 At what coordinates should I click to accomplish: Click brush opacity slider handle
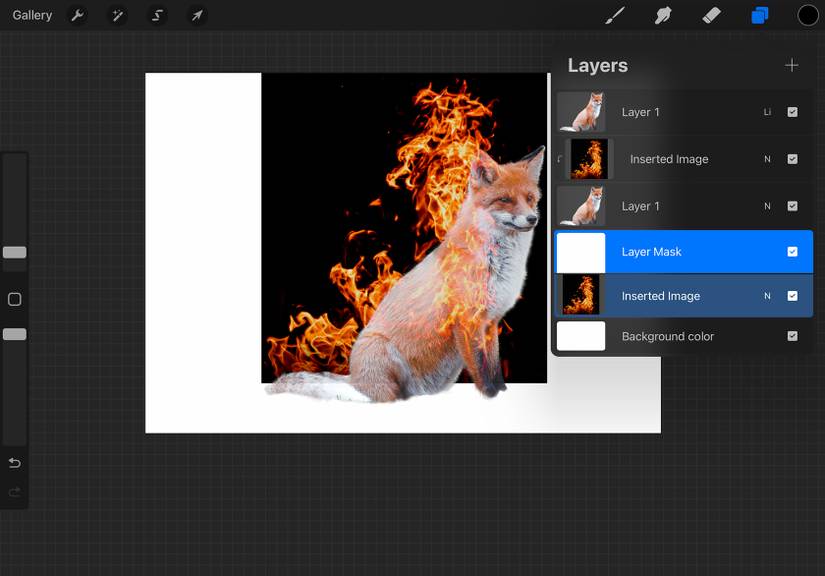[15, 335]
